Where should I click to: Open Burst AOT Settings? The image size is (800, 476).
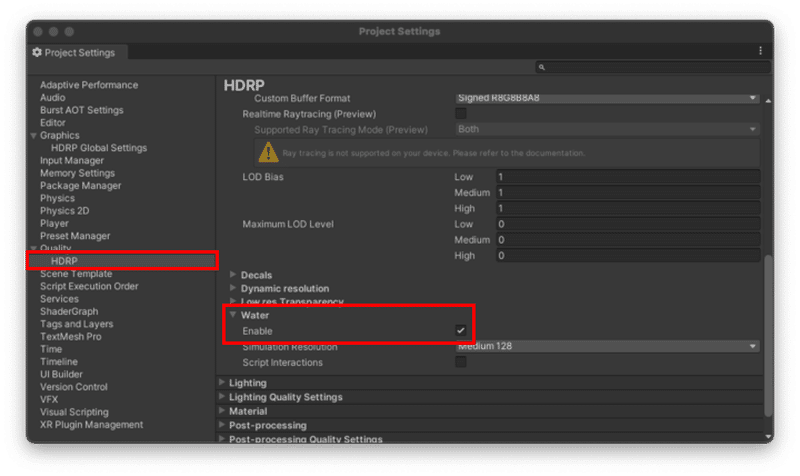click(x=82, y=110)
